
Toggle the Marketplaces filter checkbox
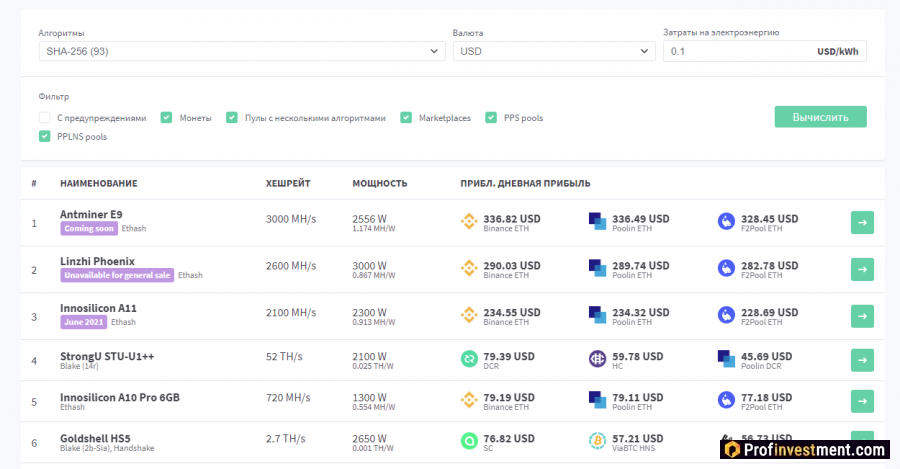[406, 118]
